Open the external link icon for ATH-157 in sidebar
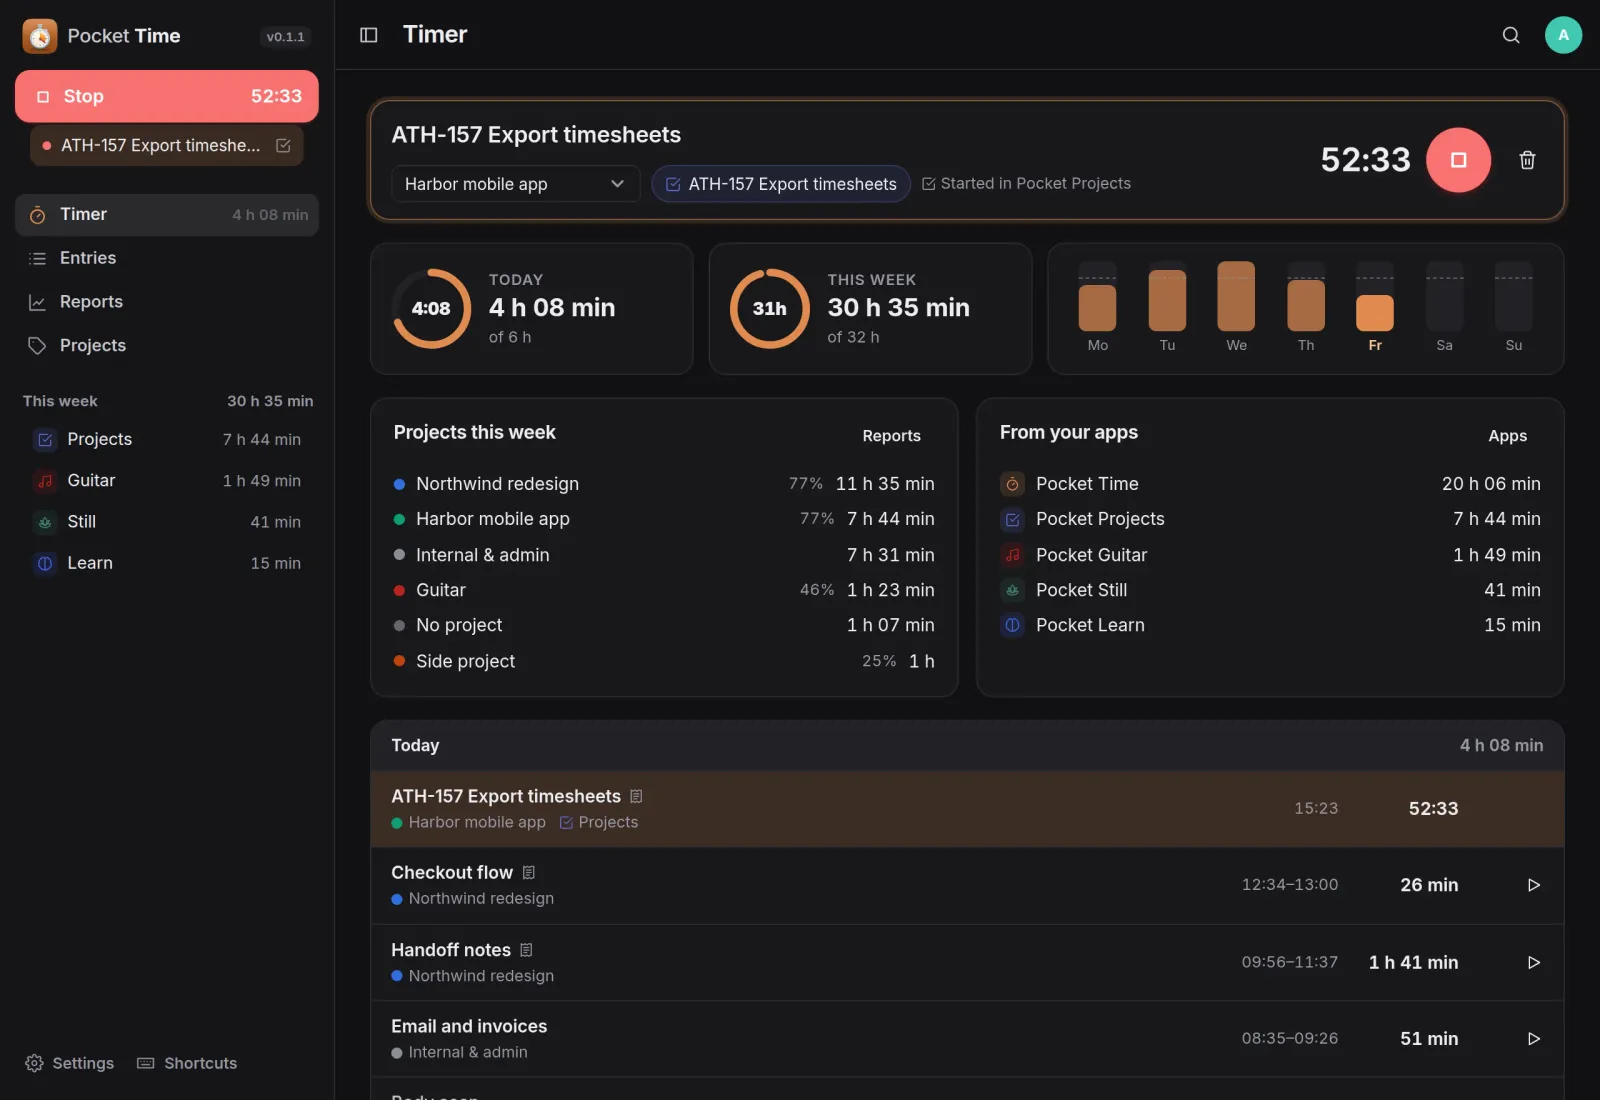 (x=283, y=146)
